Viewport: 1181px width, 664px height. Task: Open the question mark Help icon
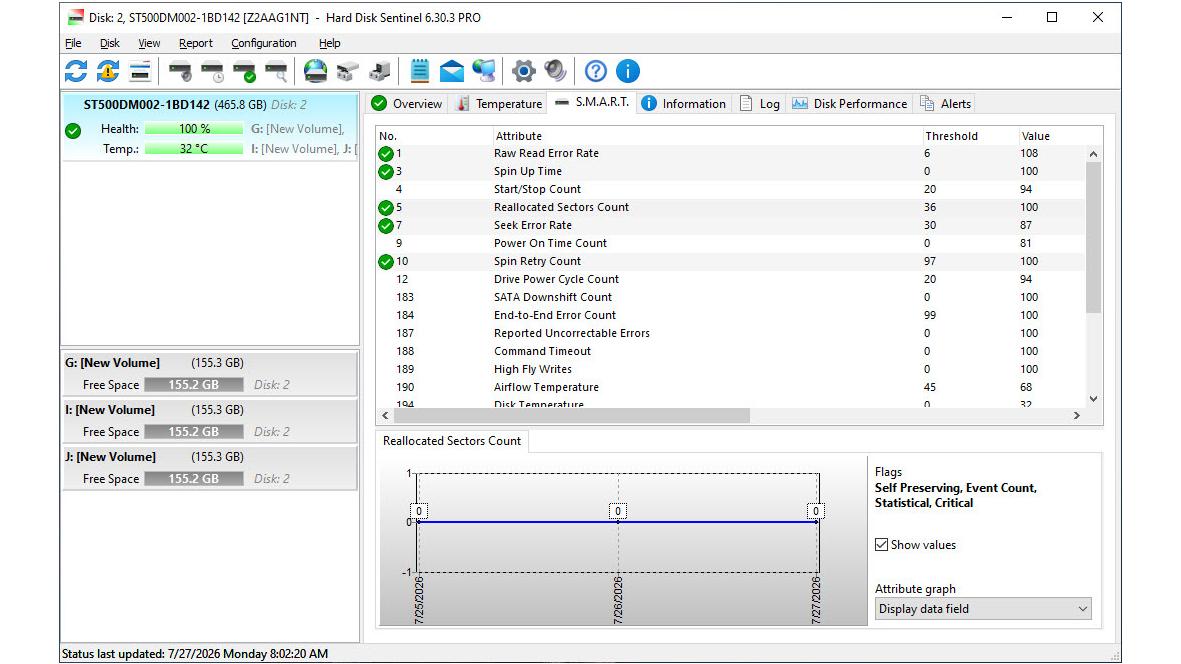596,72
